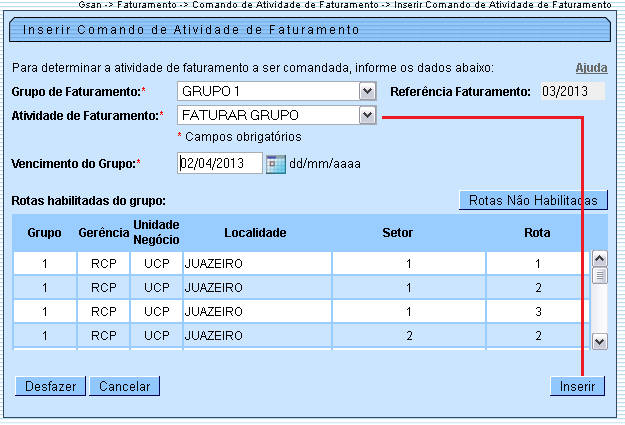Click UCP in the Rota 3 row

click(157, 311)
